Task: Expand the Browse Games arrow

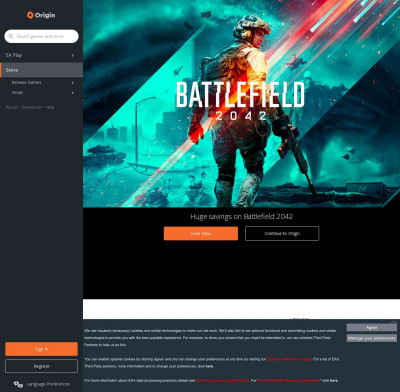Action: pyautogui.click(x=73, y=82)
